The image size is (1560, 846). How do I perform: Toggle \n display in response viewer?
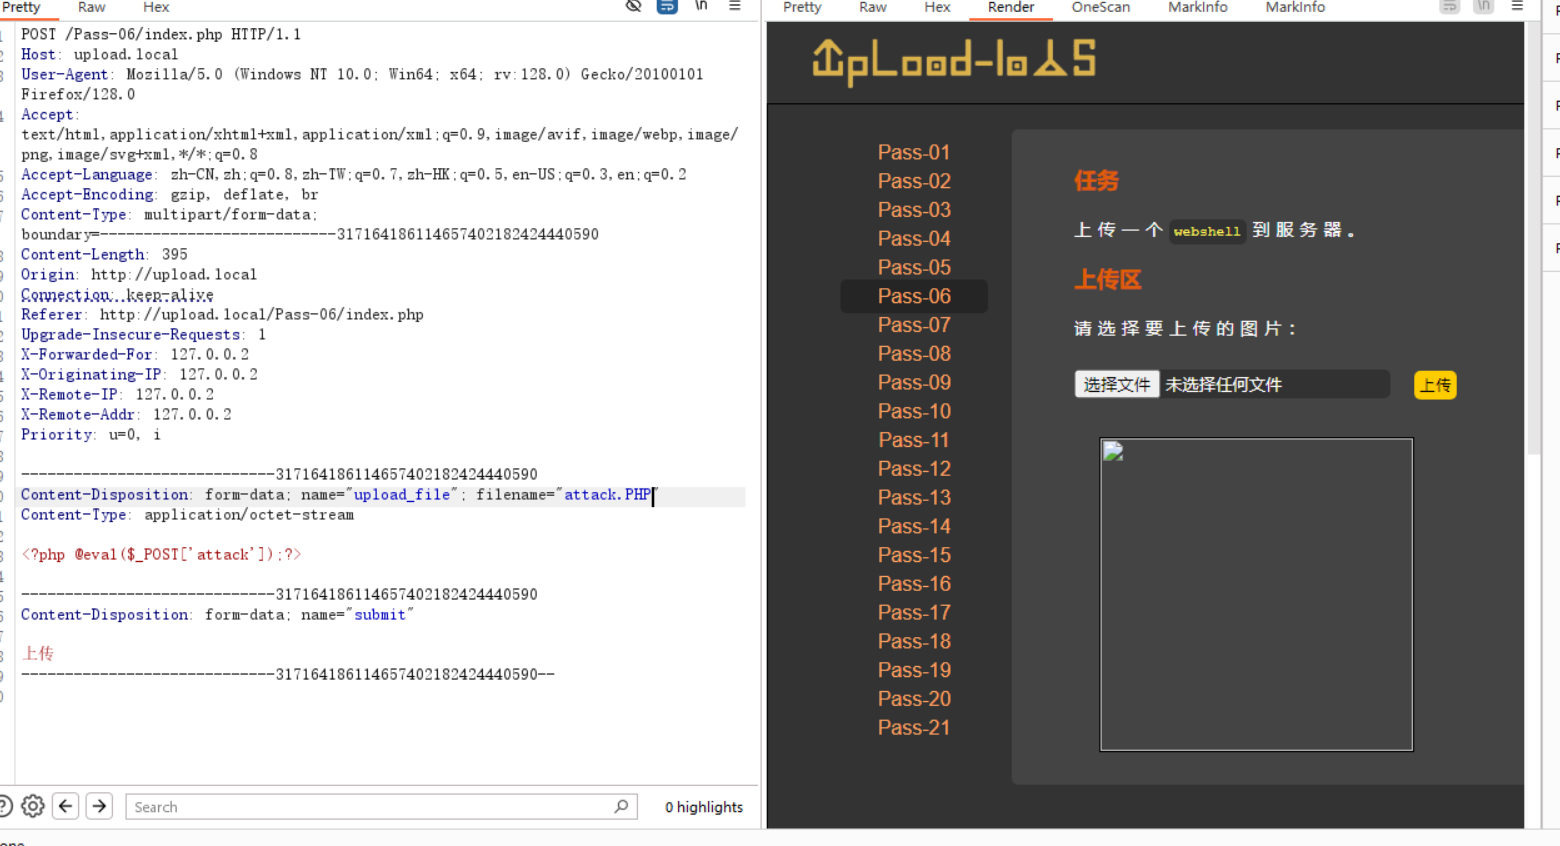pos(1484,6)
